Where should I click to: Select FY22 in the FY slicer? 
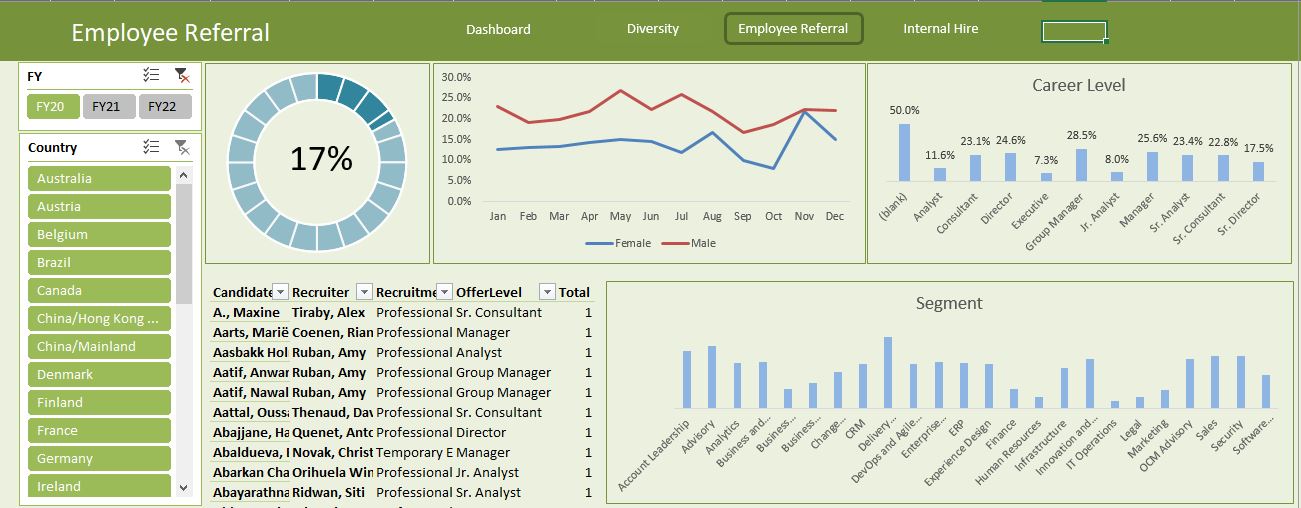coord(165,106)
